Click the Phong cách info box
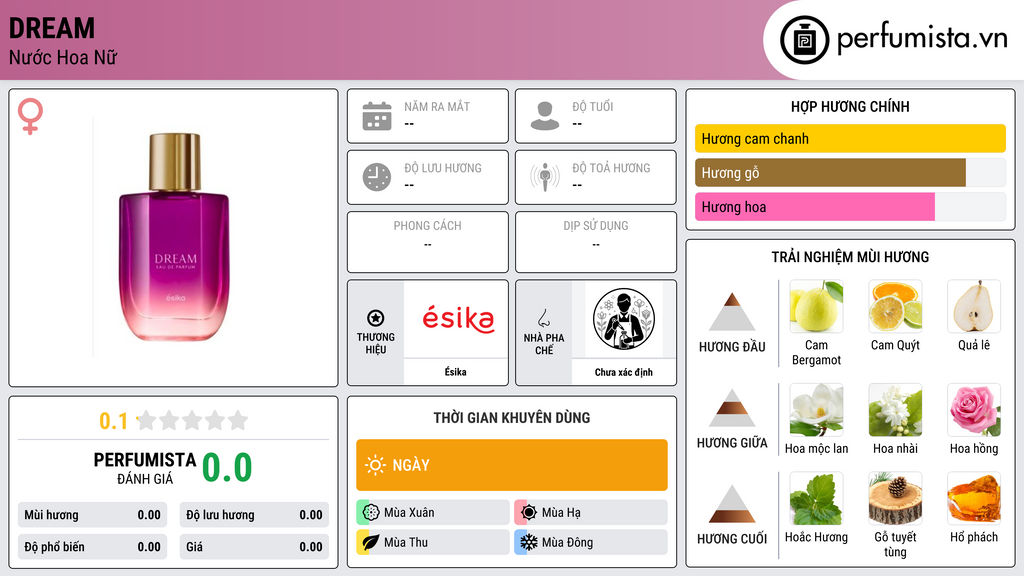This screenshot has width=1024, height=576. pos(428,242)
